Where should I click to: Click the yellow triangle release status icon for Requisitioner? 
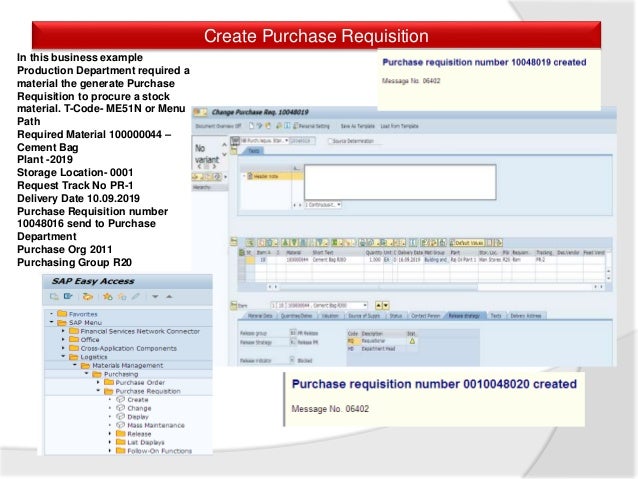point(412,341)
